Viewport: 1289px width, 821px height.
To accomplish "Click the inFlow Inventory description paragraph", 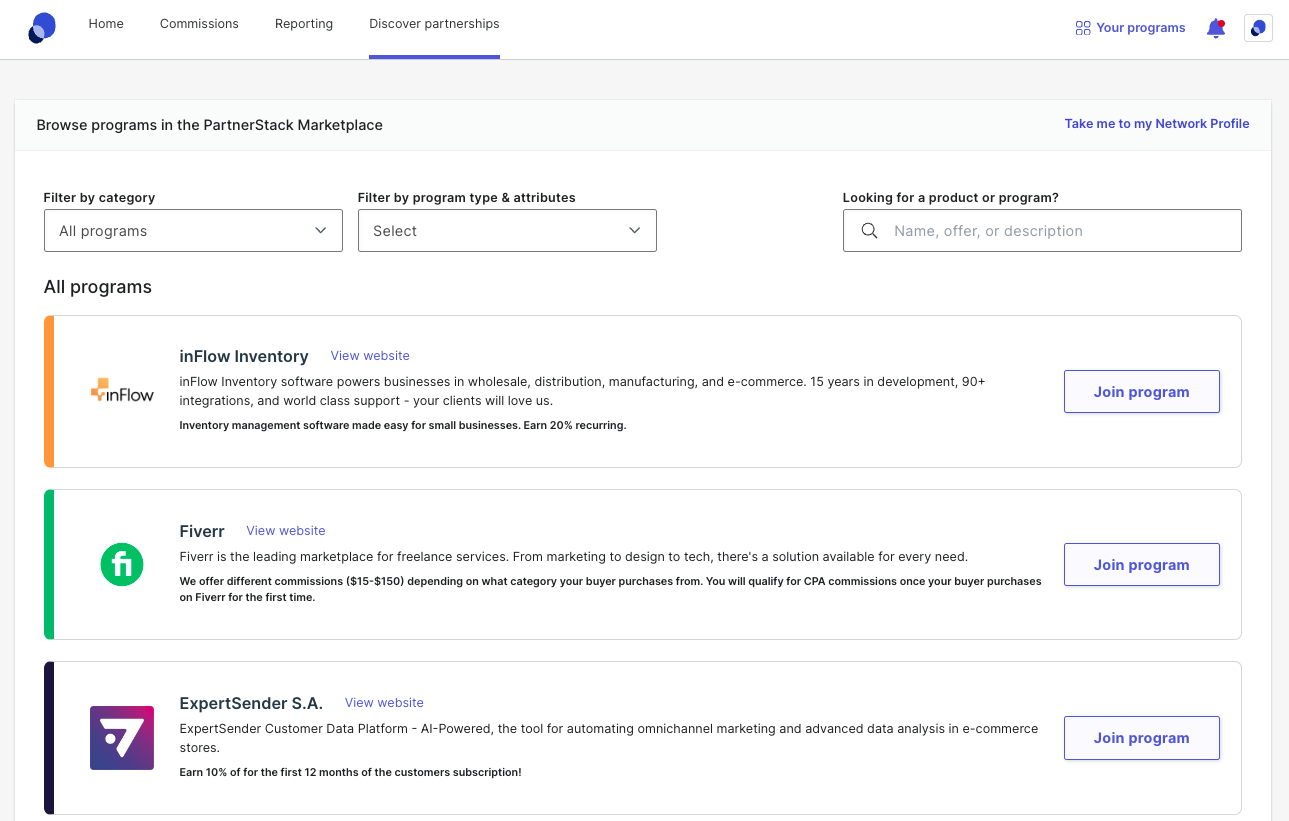I will pos(583,391).
